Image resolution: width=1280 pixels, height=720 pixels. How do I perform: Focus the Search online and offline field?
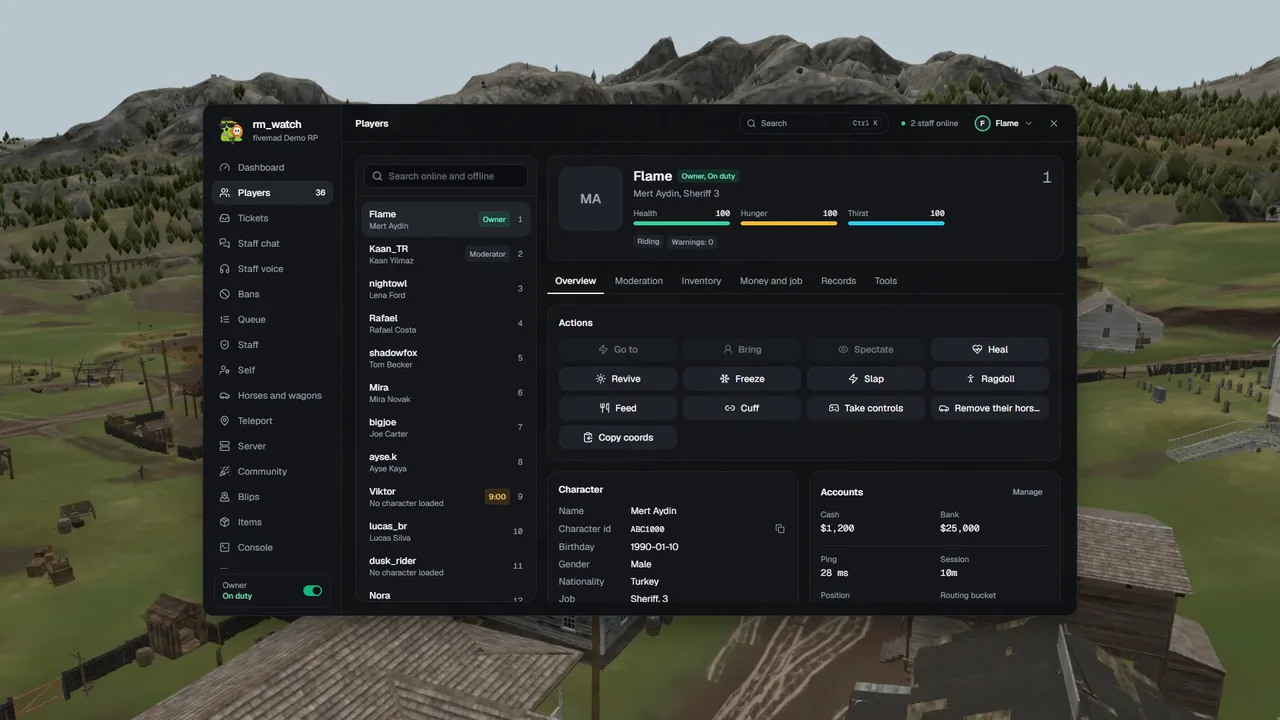pos(446,176)
